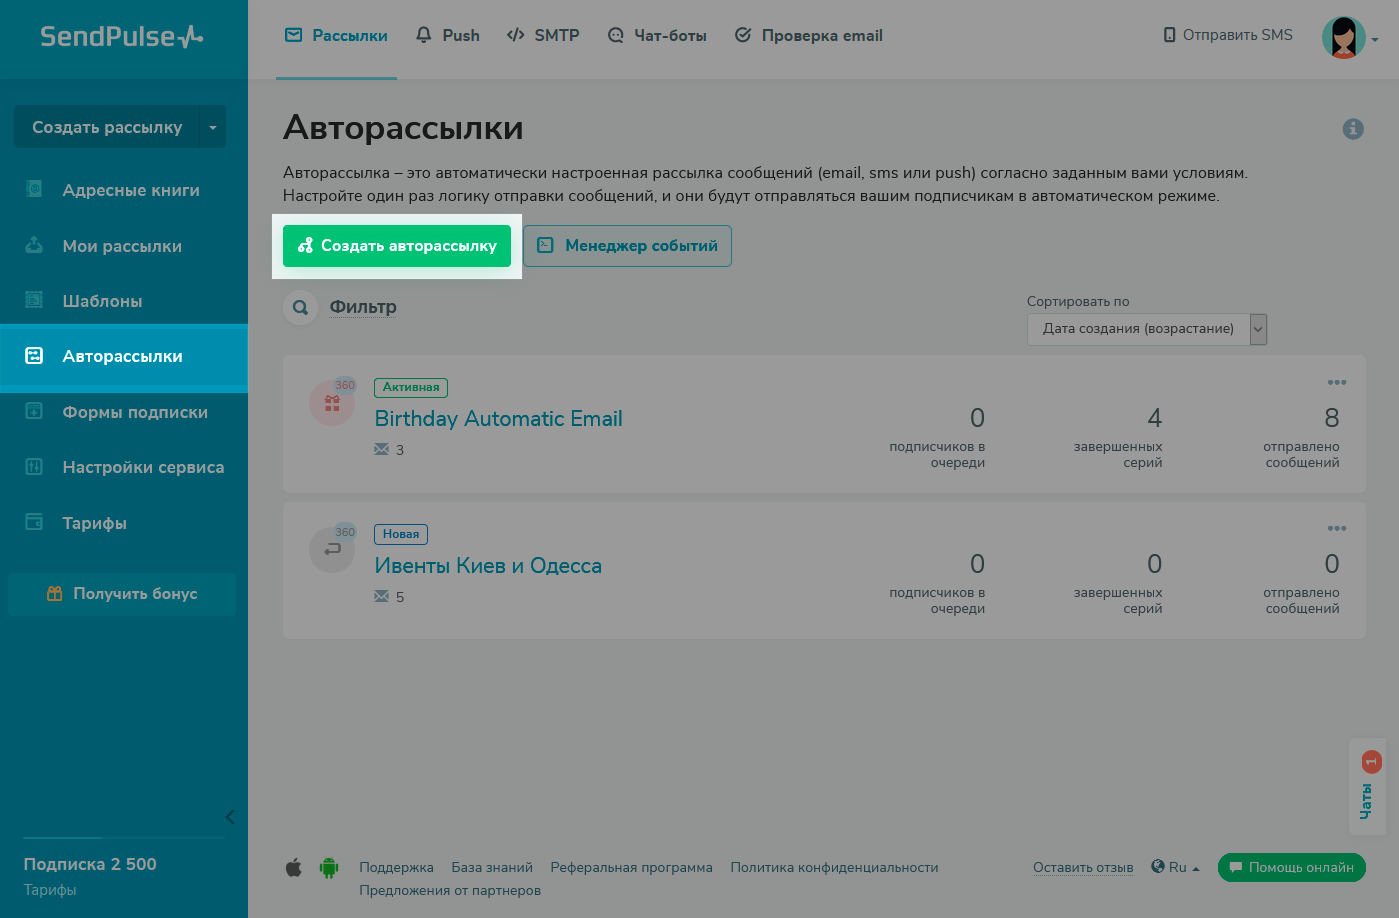Open the Реферальная программа link
Screen dimensions: 1399x918
pos(631,868)
